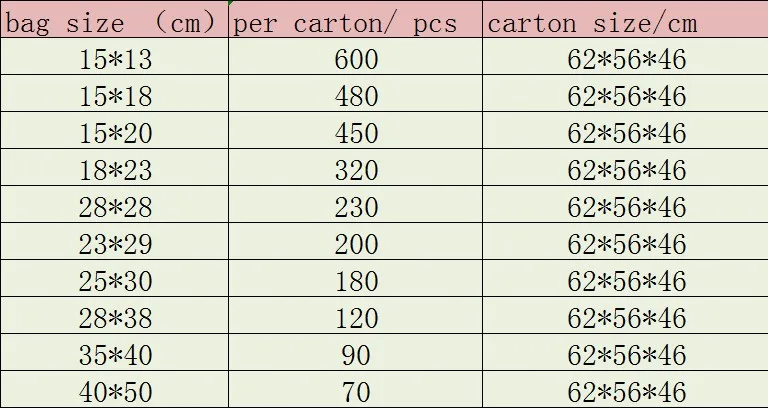
Task: Click the 40*50 bag size cell
Action: (x=115, y=391)
